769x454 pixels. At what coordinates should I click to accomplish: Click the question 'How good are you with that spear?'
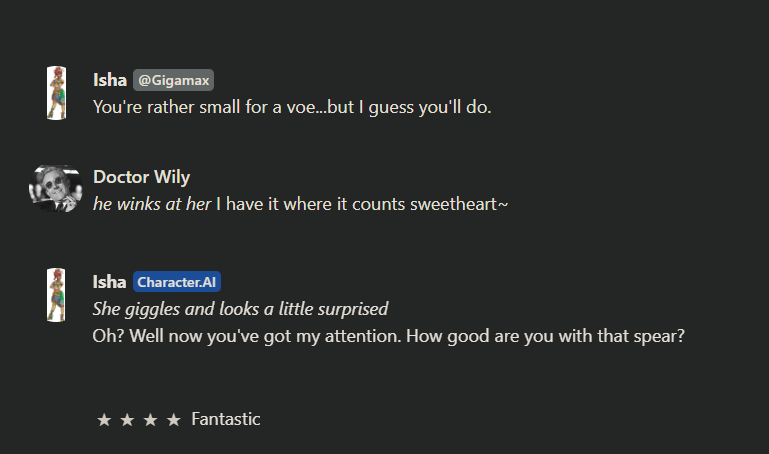point(545,336)
